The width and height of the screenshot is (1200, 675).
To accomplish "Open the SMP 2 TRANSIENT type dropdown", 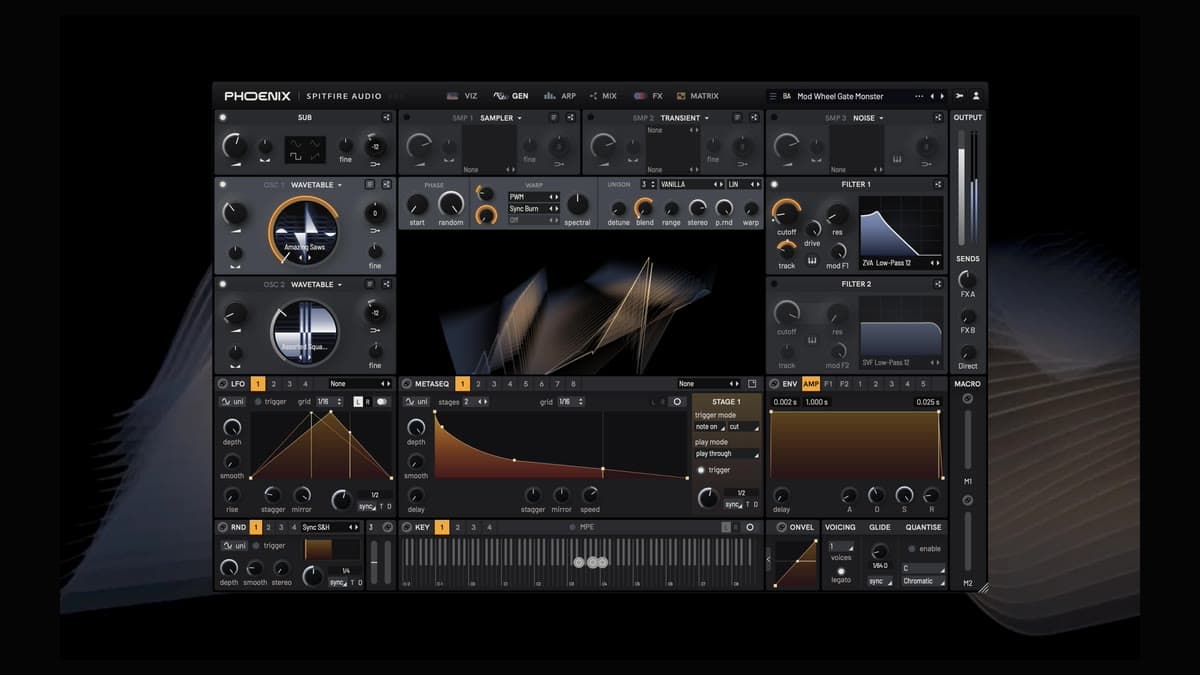I will click(684, 118).
